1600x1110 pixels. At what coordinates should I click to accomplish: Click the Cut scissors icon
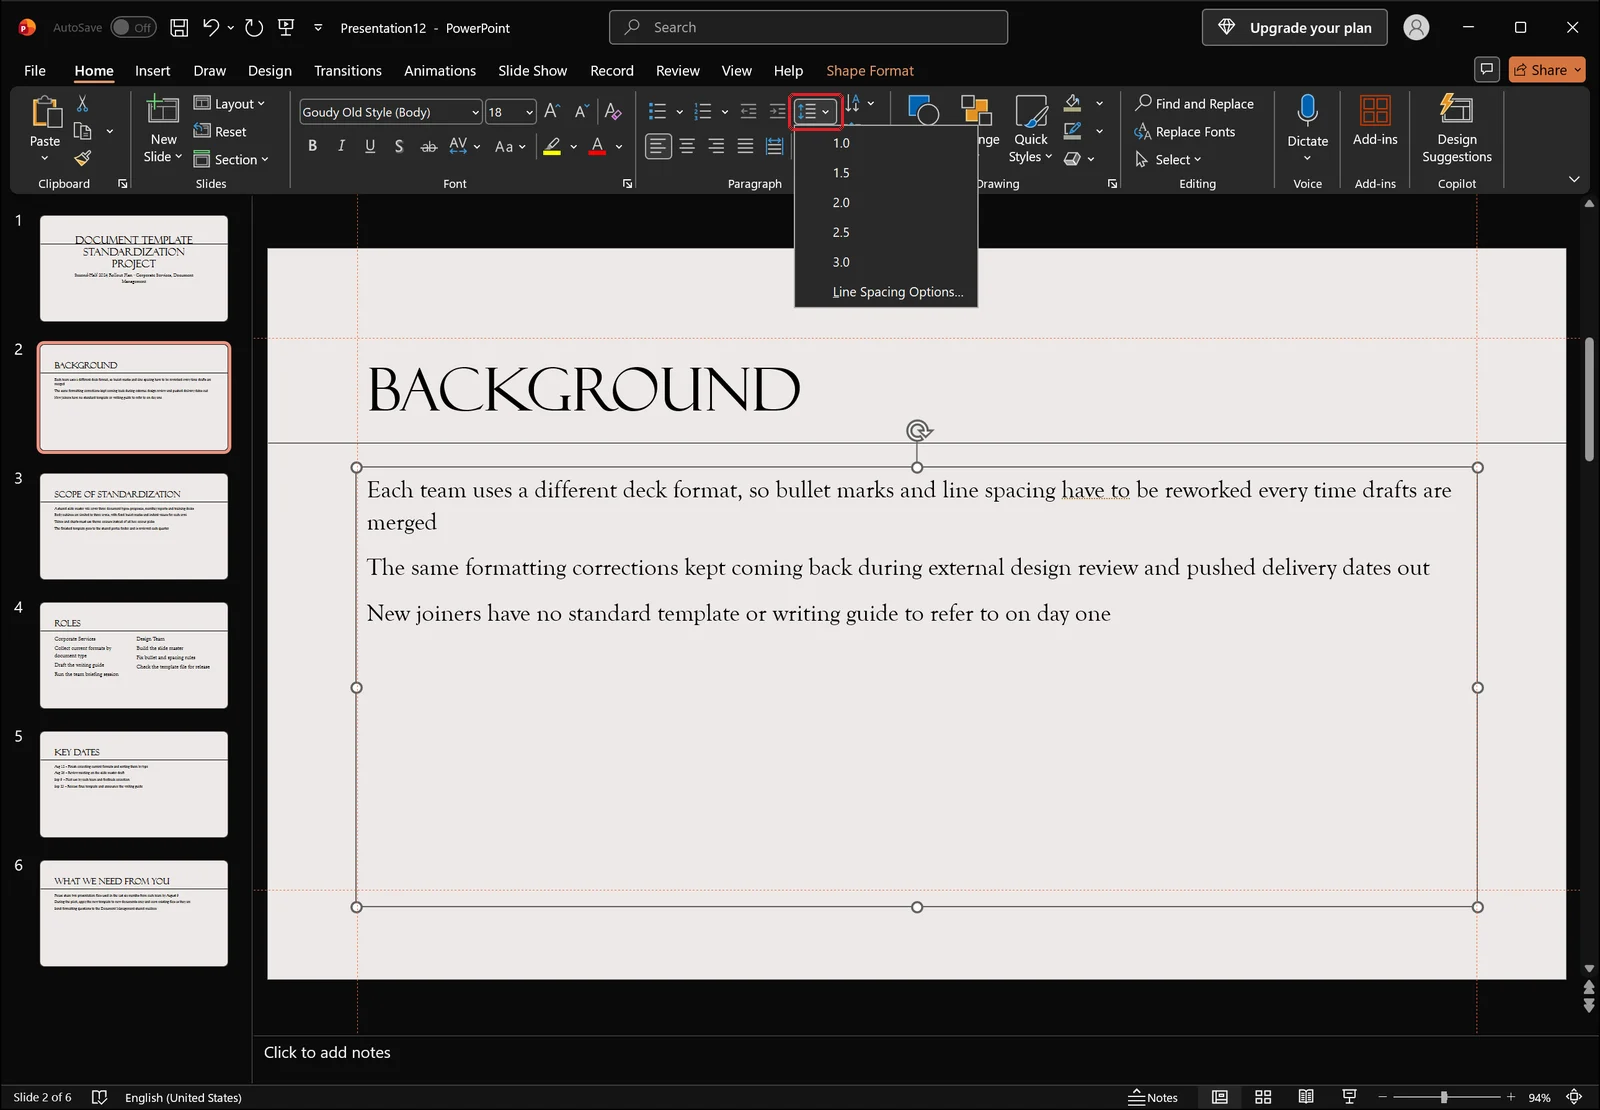pos(82,104)
